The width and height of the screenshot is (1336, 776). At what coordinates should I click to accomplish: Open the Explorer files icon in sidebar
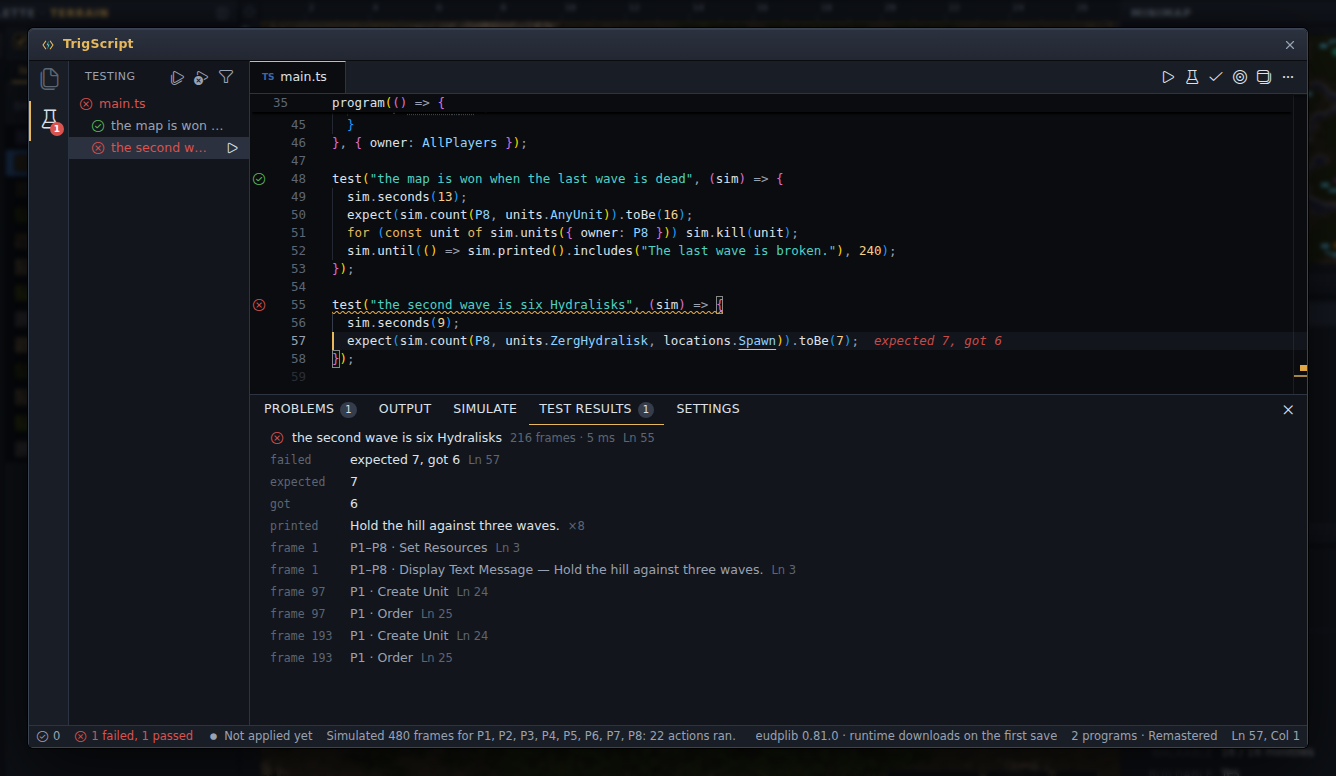[49, 79]
